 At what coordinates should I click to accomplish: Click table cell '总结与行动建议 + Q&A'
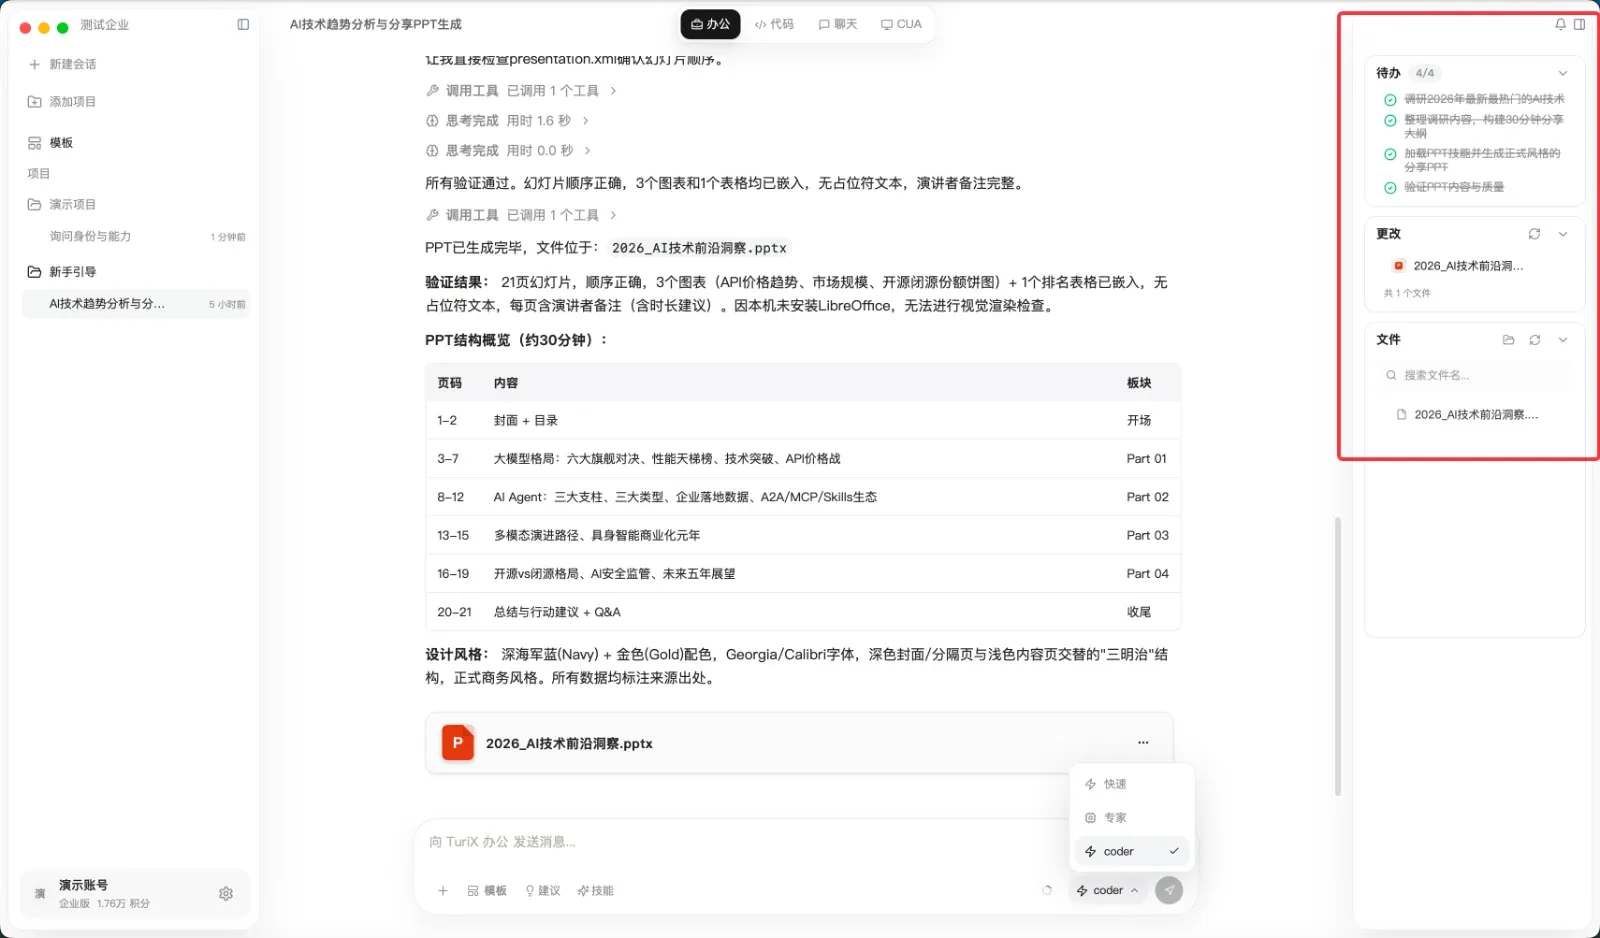[557, 612]
